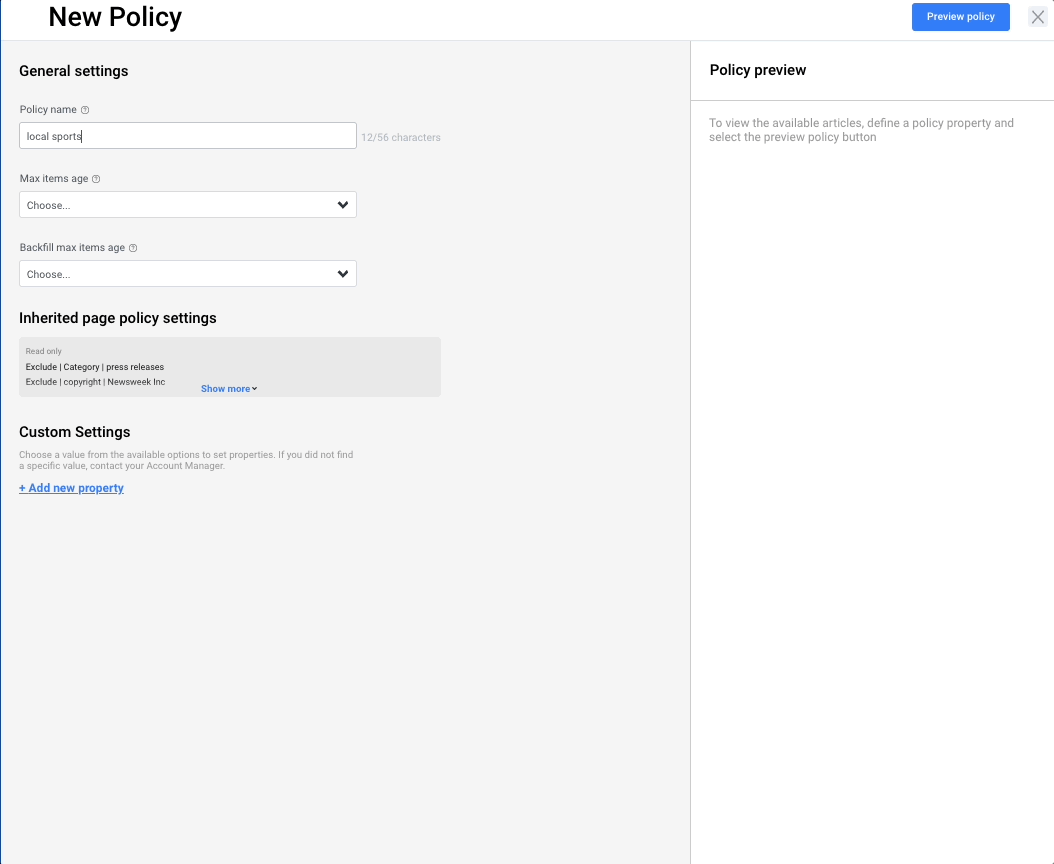Image resolution: width=1054 pixels, height=864 pixels.
Task: Open the Backfill max items age dropdown
Action: pyautogui.click(x=188, y=274)
